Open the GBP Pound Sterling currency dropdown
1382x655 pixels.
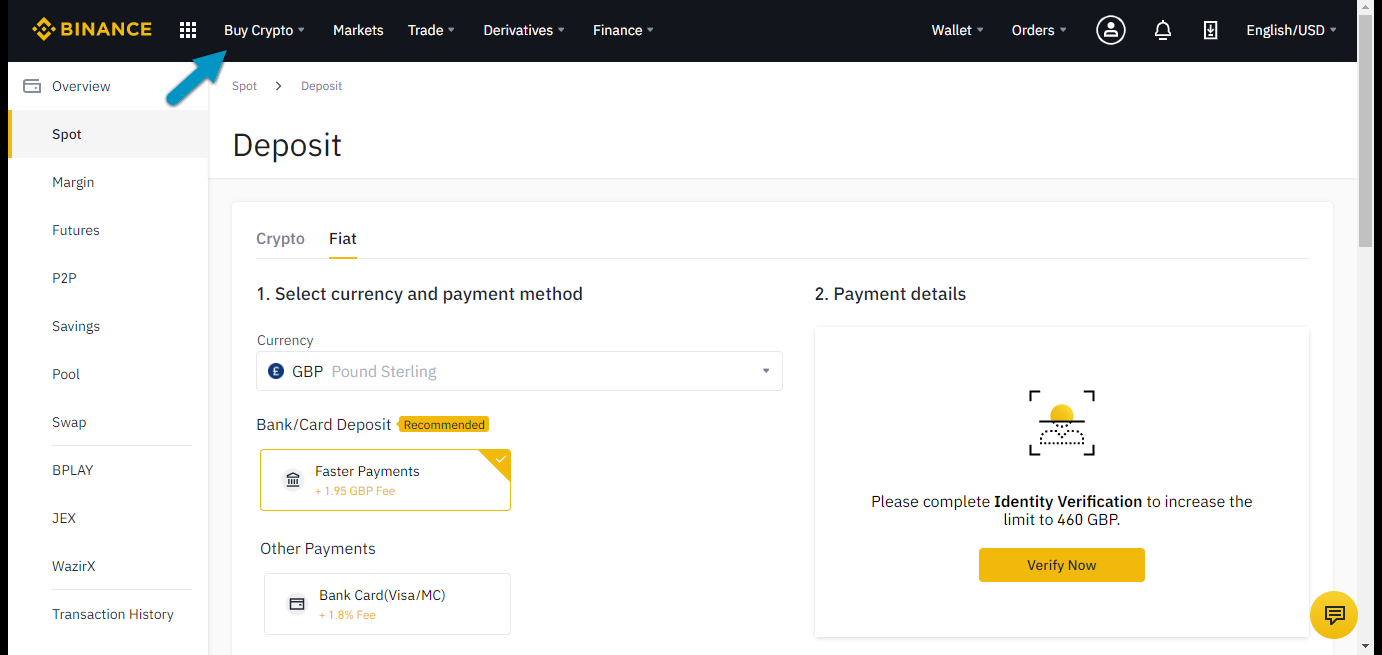coord(519,371)
